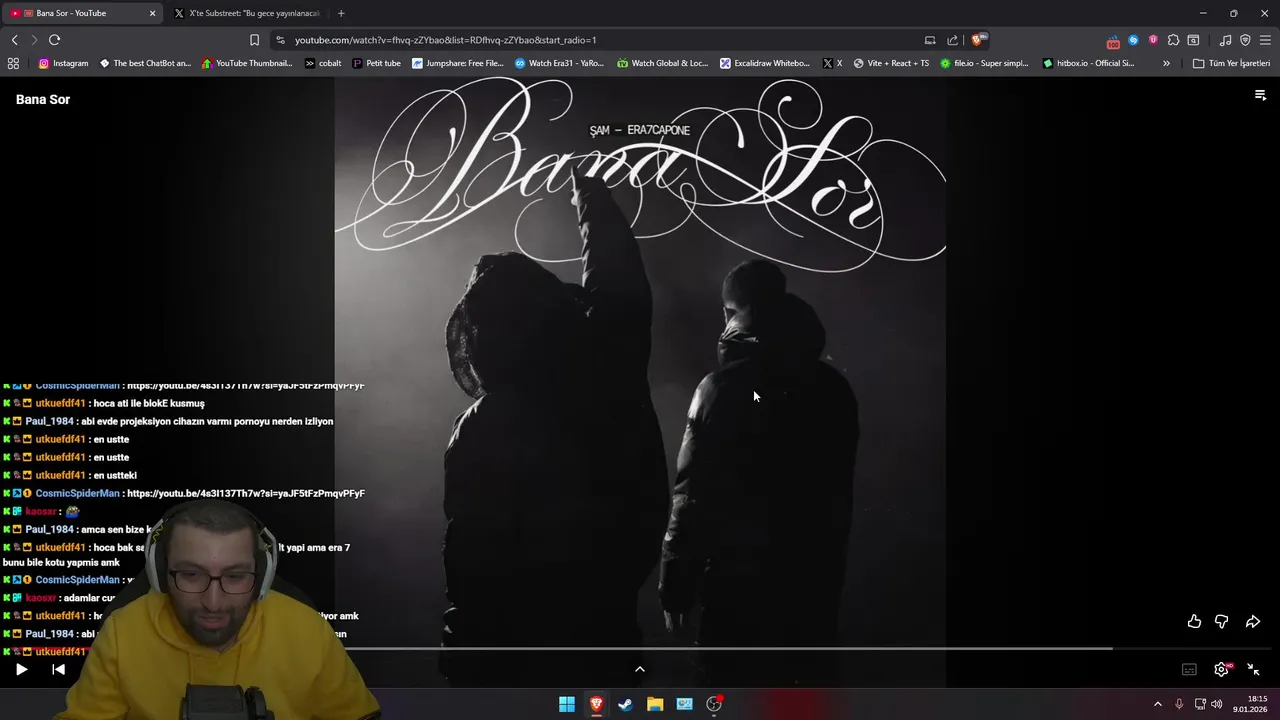Play the Bana Sor video
The width and height of the screenshot is (1280, 720).
pyautogui.click(x=21, y=669)
